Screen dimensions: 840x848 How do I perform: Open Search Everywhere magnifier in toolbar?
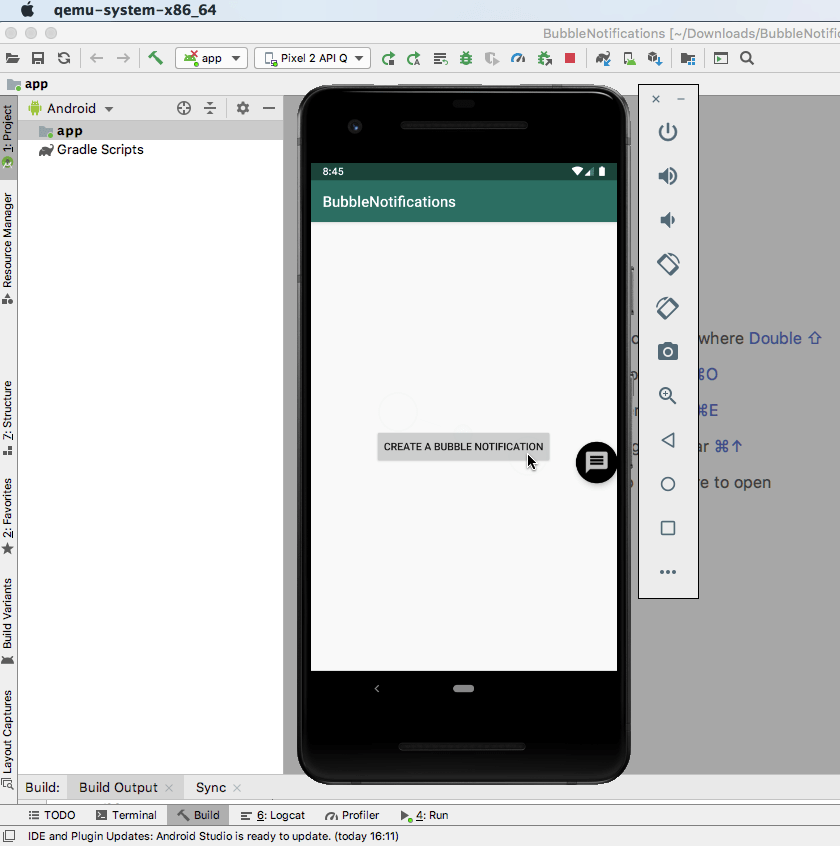[x=746, y=58]
